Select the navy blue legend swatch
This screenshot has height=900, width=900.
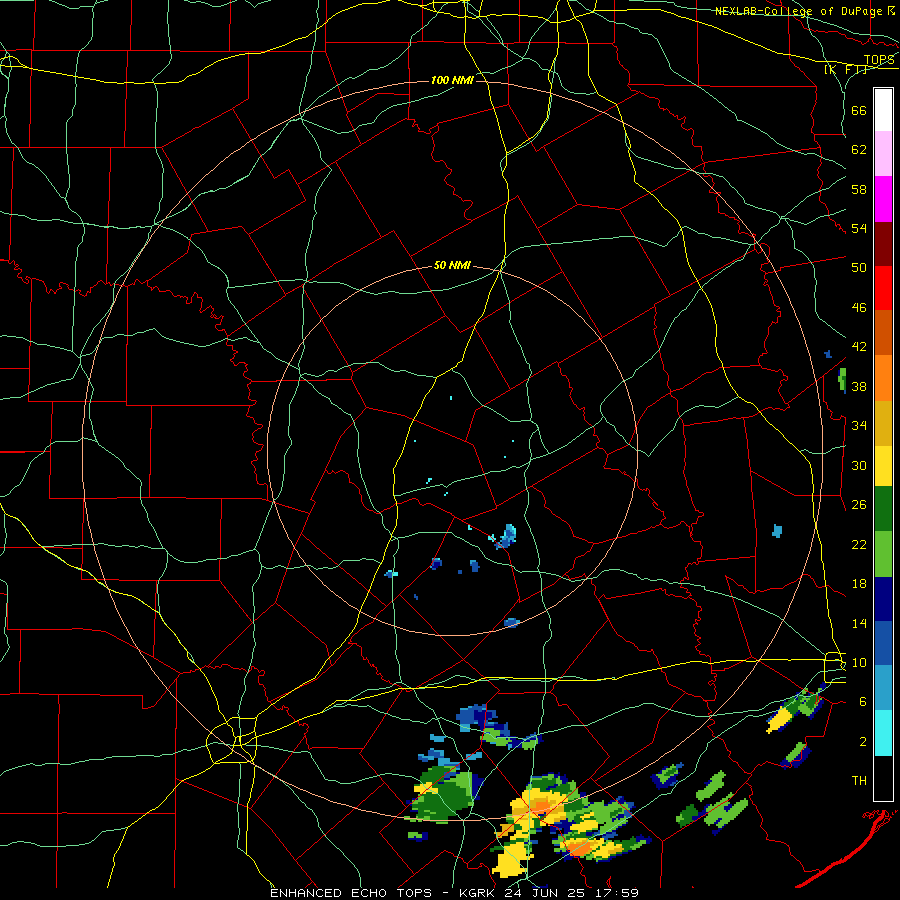tap(883, 599)
